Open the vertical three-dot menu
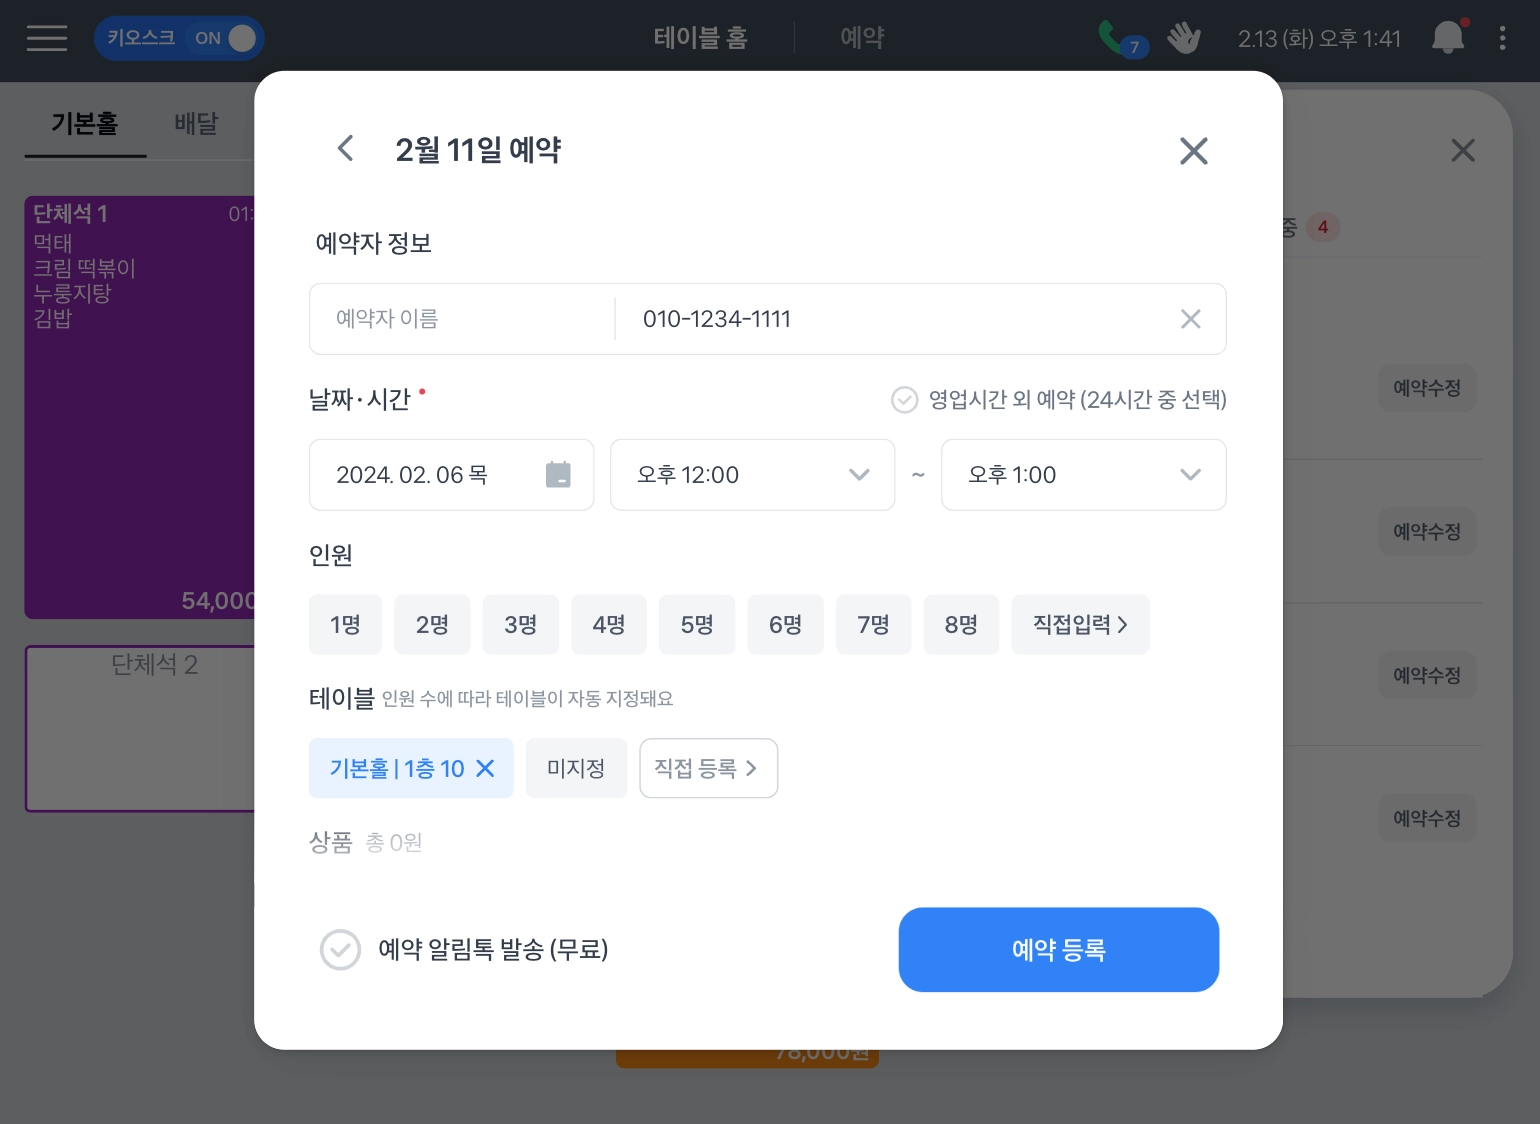 [x=1502, y=38]
